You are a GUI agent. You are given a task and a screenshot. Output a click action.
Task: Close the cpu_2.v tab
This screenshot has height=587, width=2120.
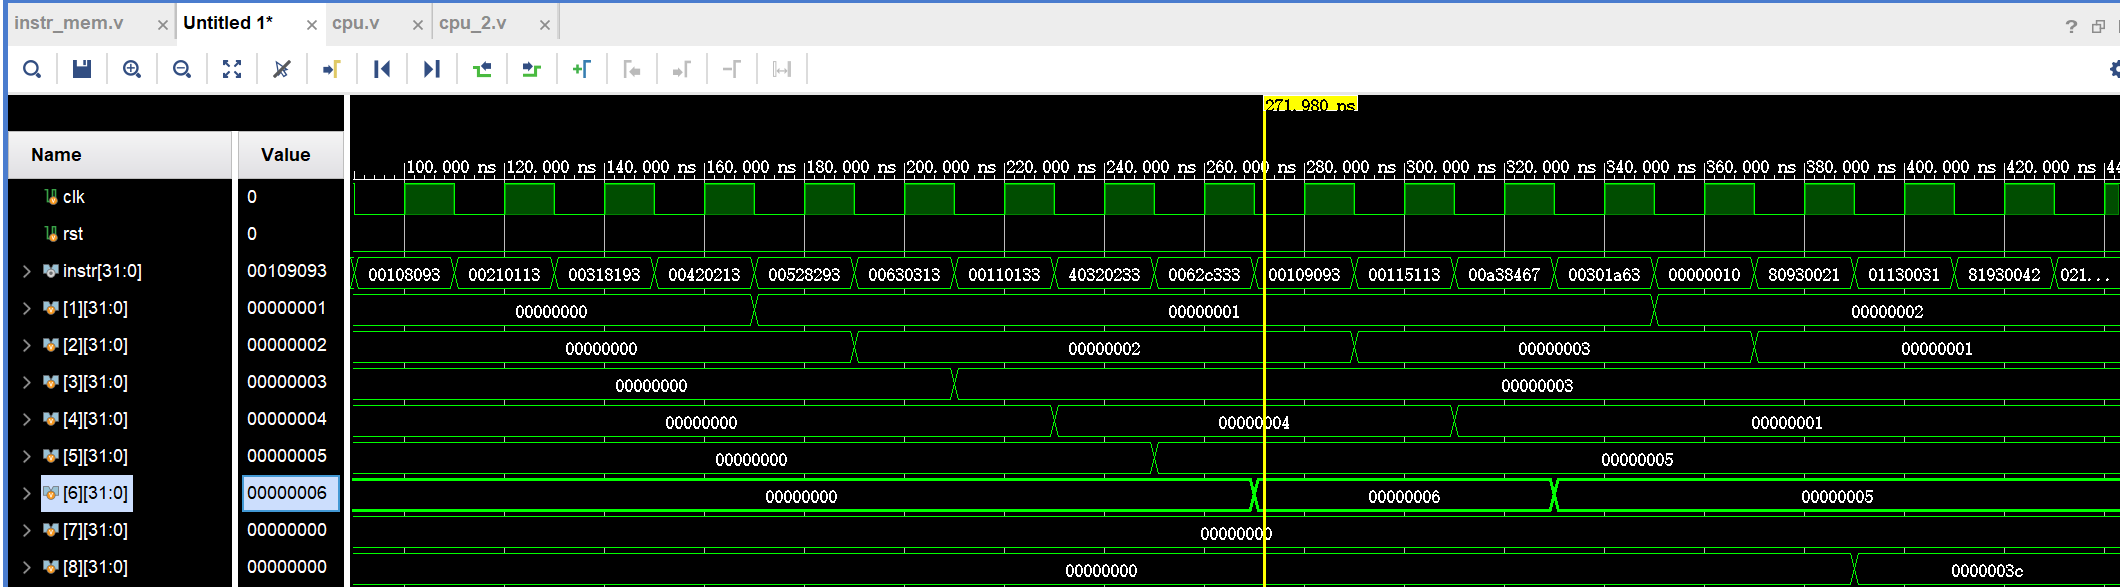(545, 25)
